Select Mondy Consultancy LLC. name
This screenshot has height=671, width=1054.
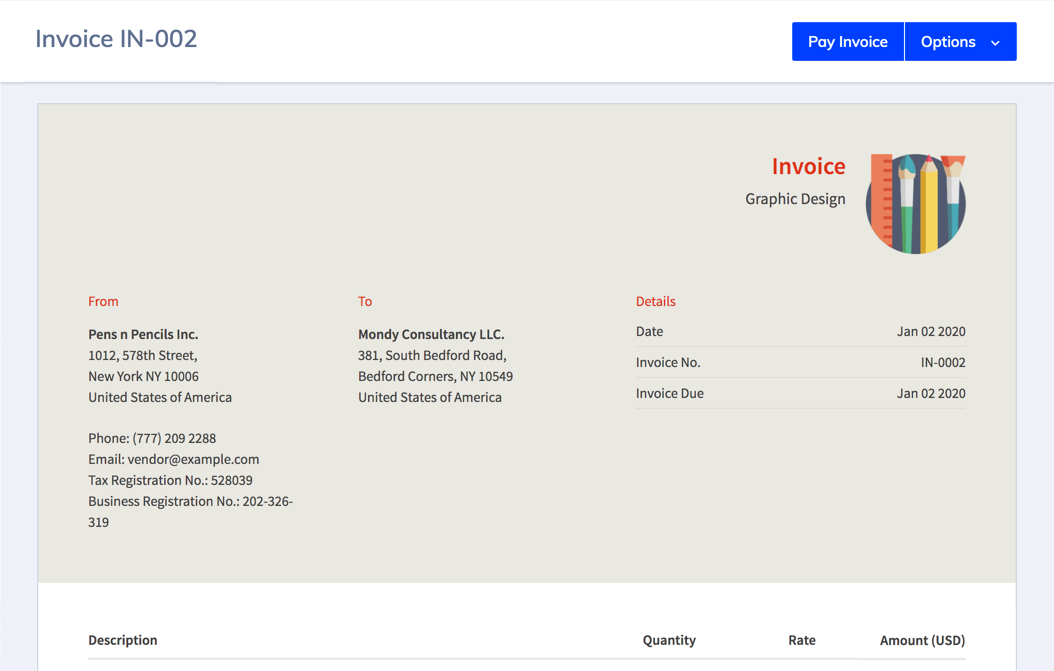click(431, 334)
